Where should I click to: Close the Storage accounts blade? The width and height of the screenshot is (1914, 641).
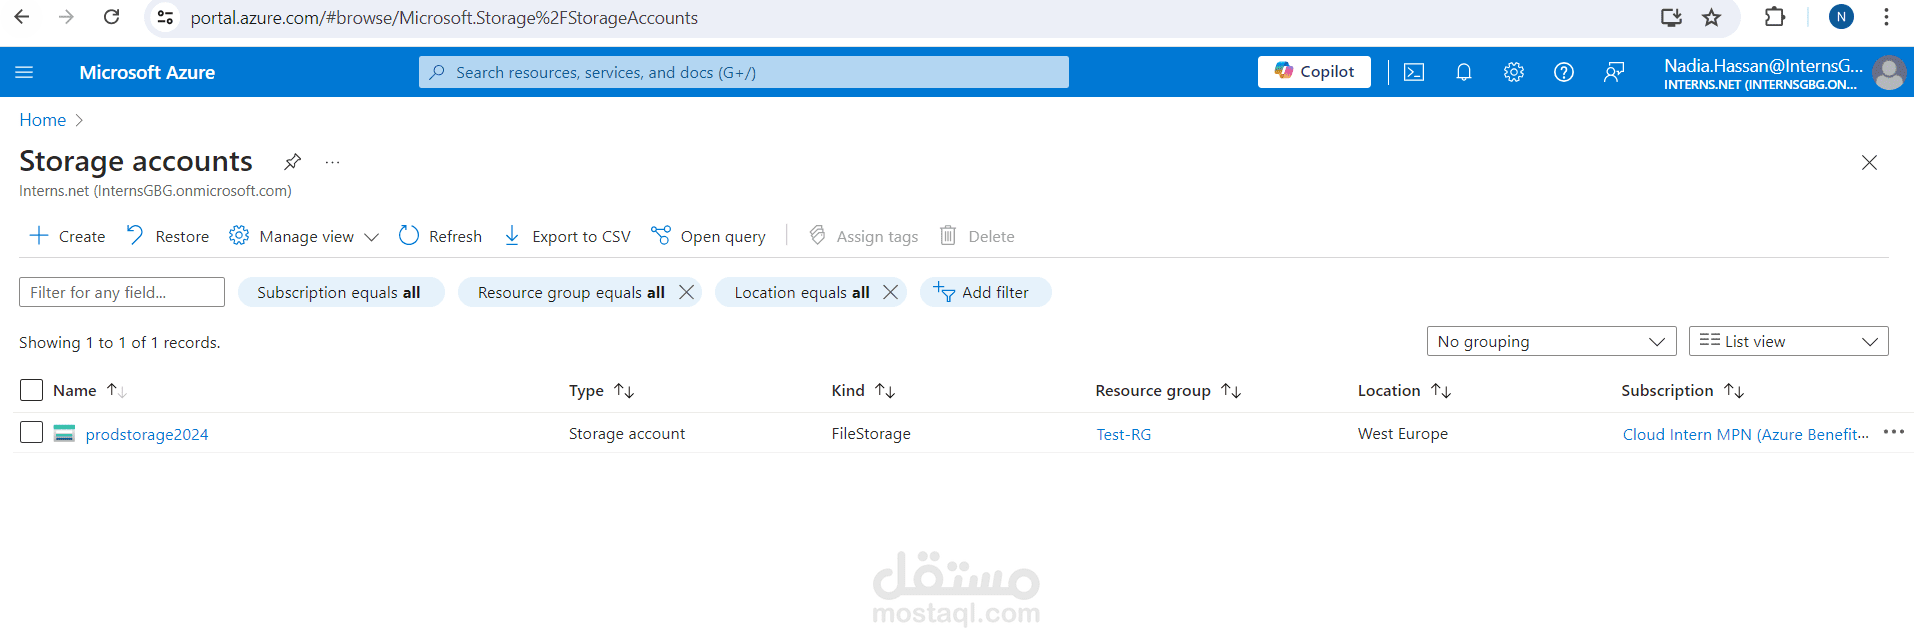coord(1869,162)
